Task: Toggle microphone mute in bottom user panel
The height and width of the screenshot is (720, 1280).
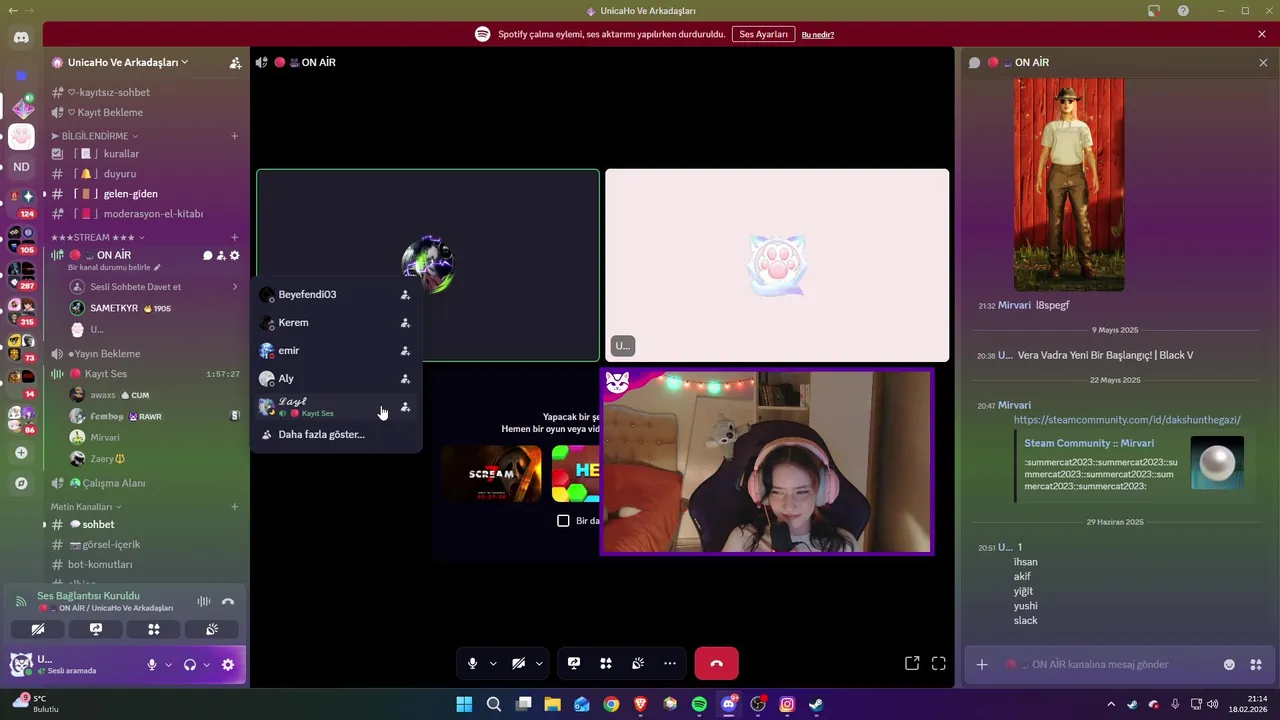Action: [152, 665]
